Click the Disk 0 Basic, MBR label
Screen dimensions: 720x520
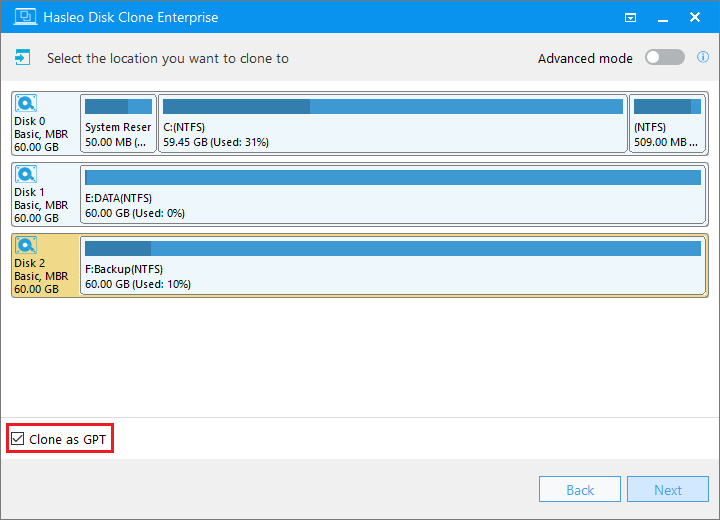point(41,134)
